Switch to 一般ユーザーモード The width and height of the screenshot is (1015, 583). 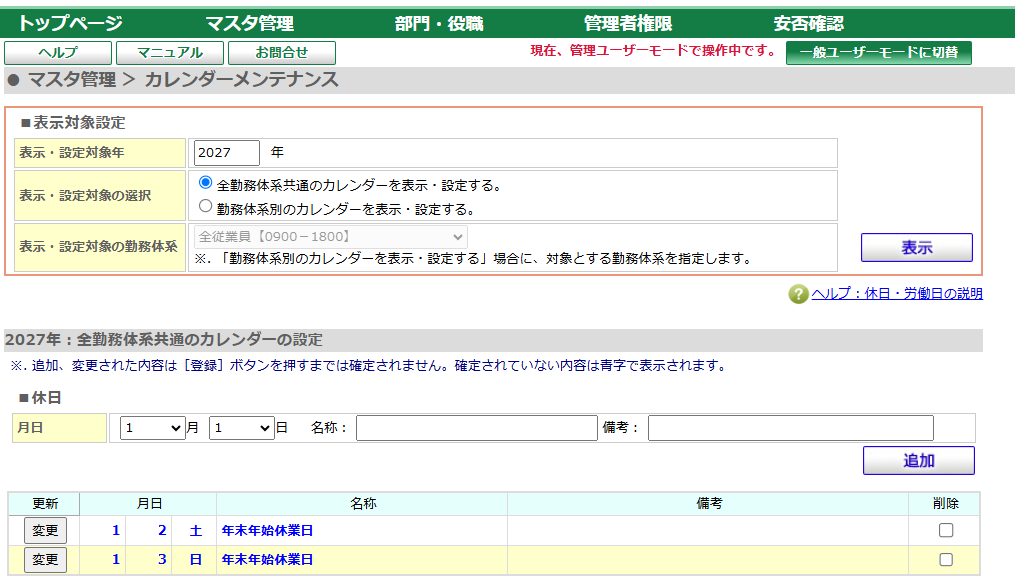[x=878, y=52]
